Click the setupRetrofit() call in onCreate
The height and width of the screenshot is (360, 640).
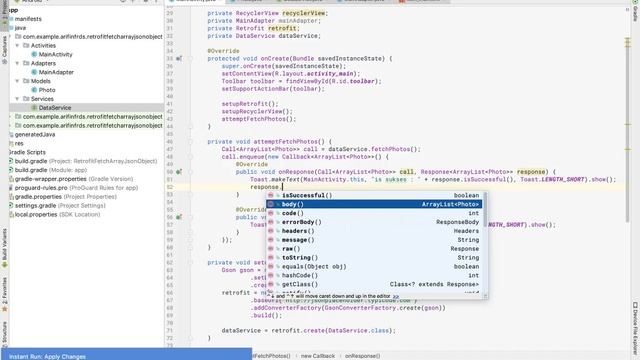[250, 104]
